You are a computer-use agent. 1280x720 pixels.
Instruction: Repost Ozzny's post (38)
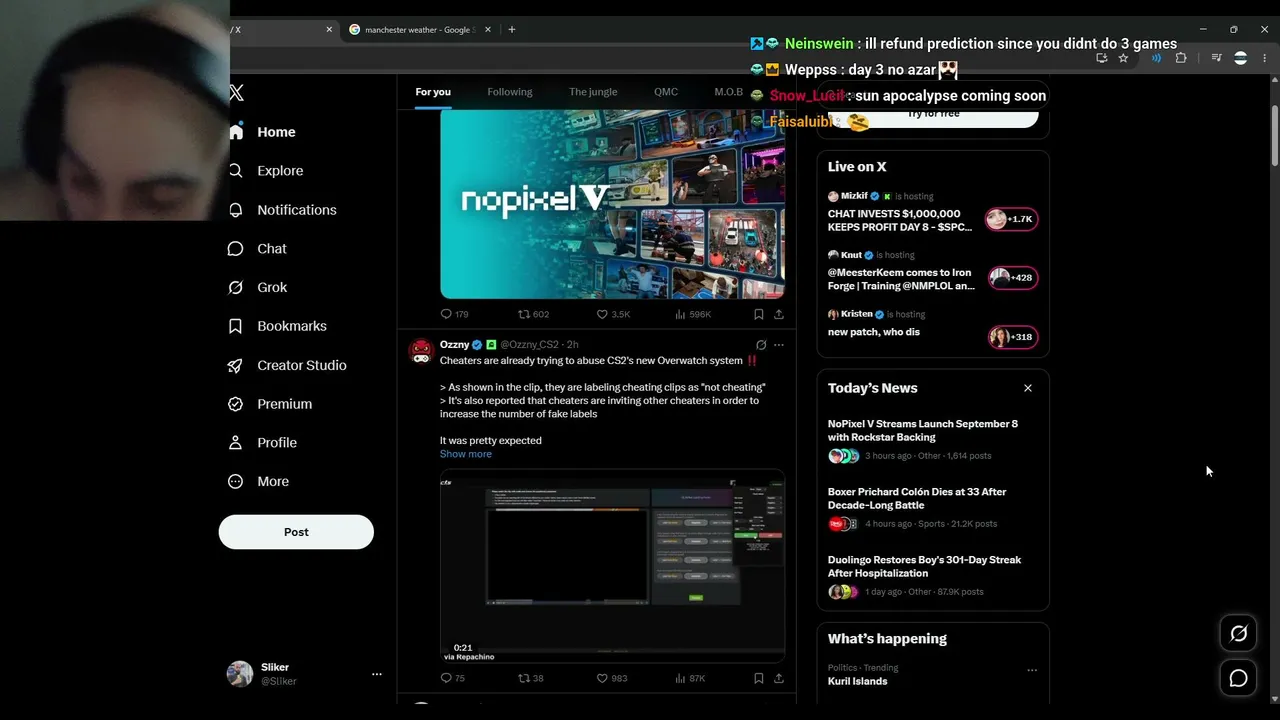click(531, 678)
